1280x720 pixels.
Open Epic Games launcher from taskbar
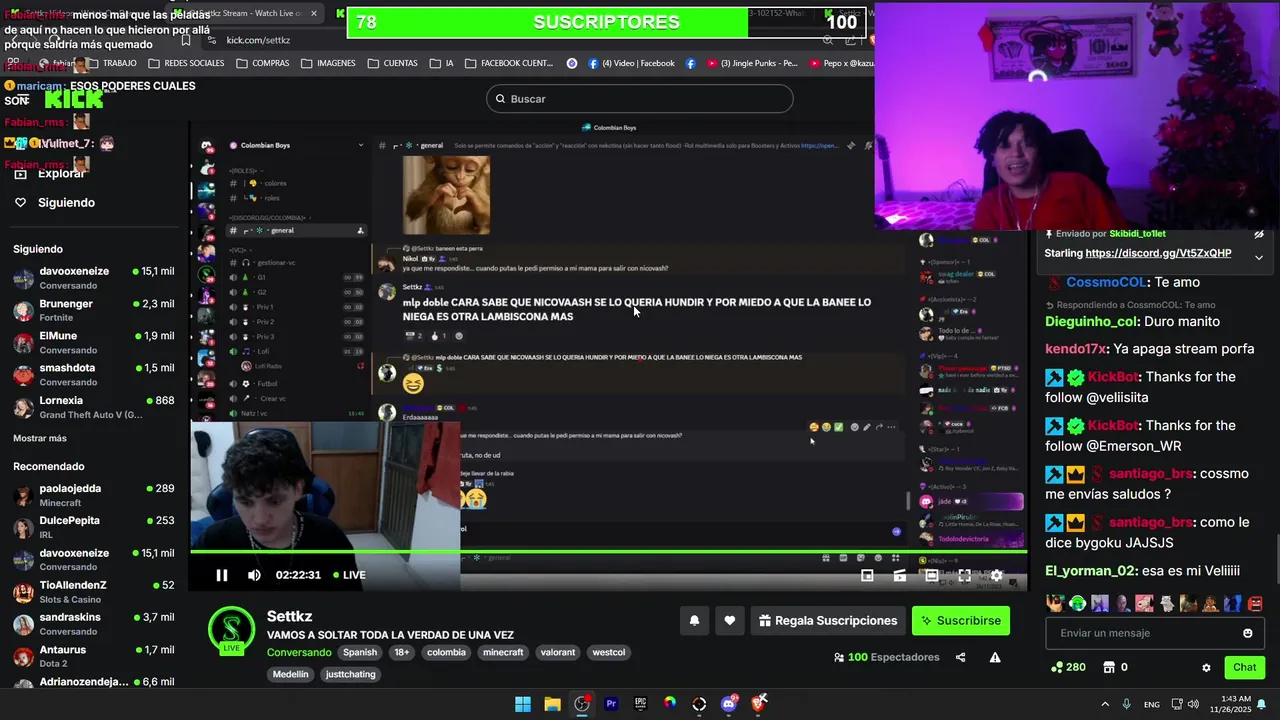(640, 704)
